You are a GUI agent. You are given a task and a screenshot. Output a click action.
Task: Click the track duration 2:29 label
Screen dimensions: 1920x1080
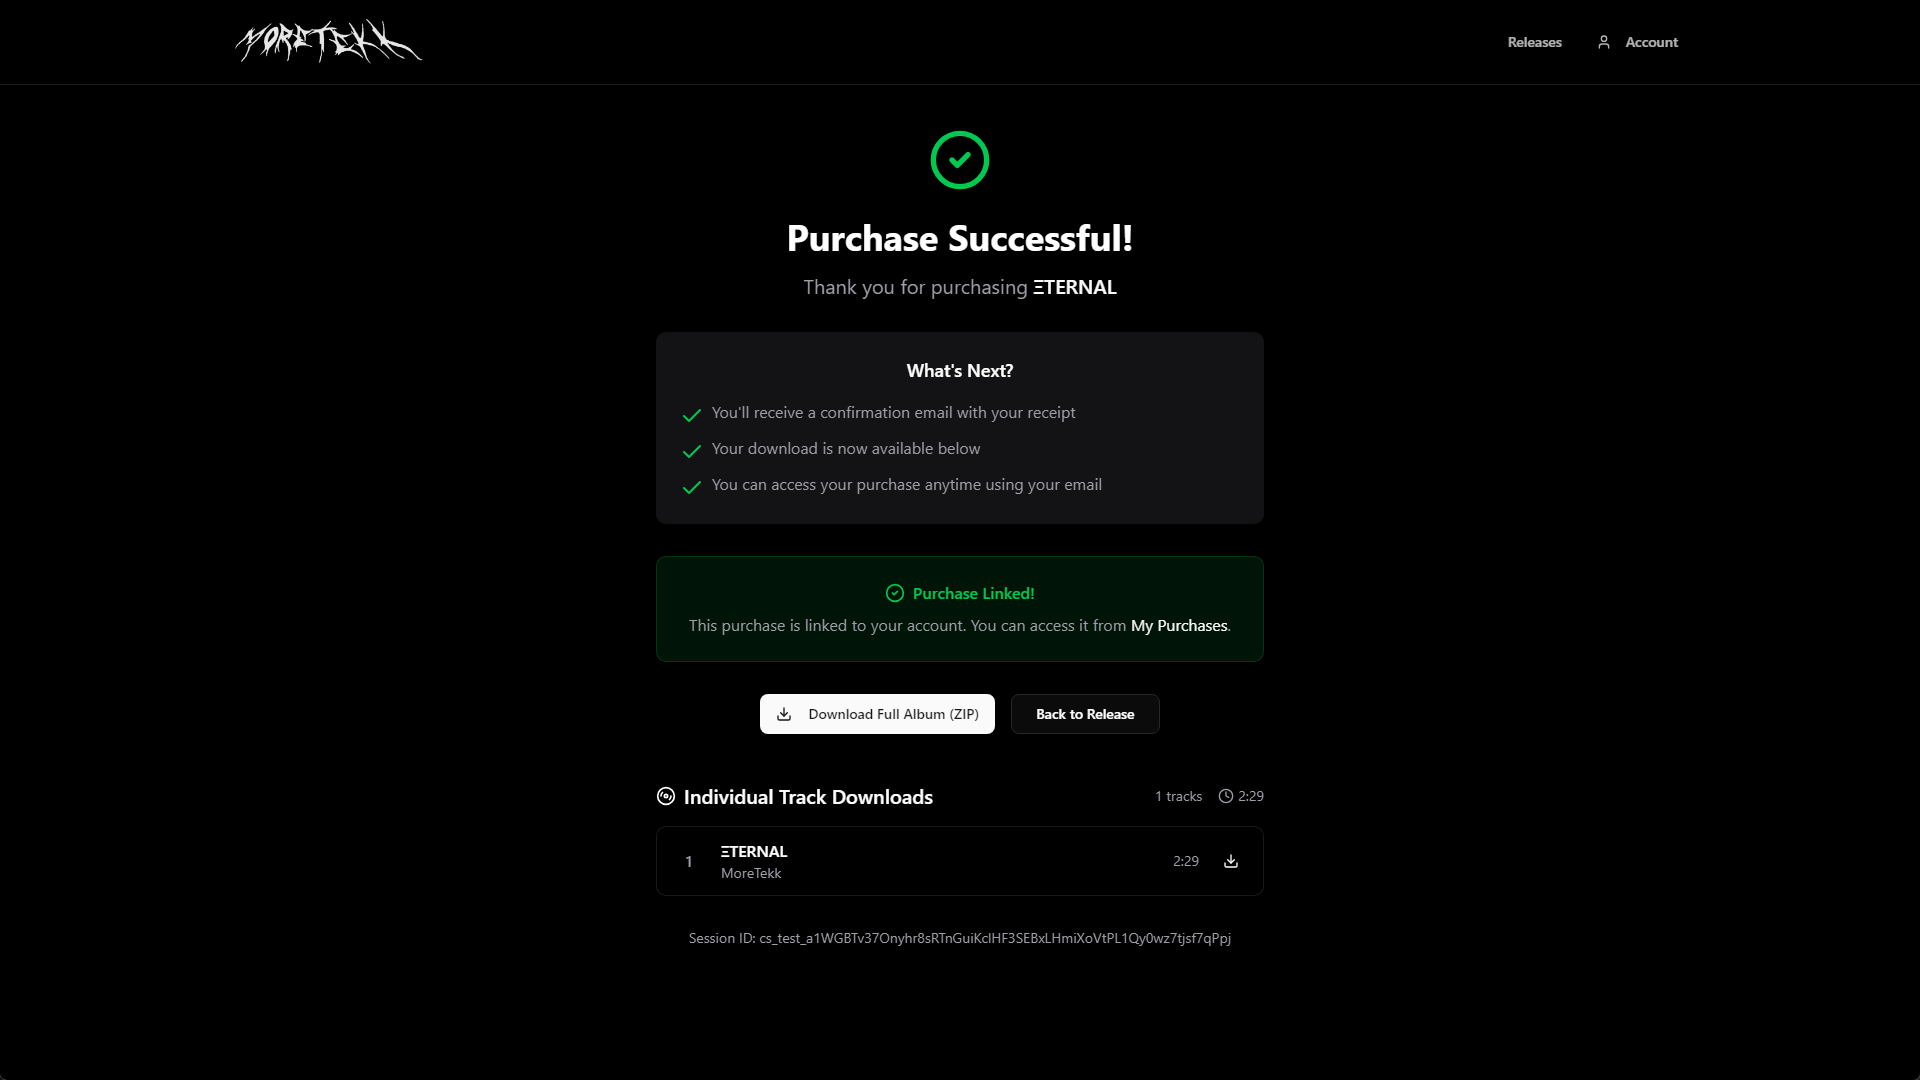point(1185,861)
